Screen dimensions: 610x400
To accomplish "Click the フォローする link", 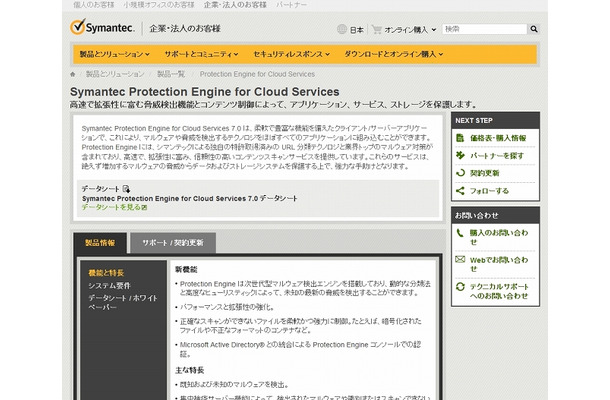I will coord(489,191).
